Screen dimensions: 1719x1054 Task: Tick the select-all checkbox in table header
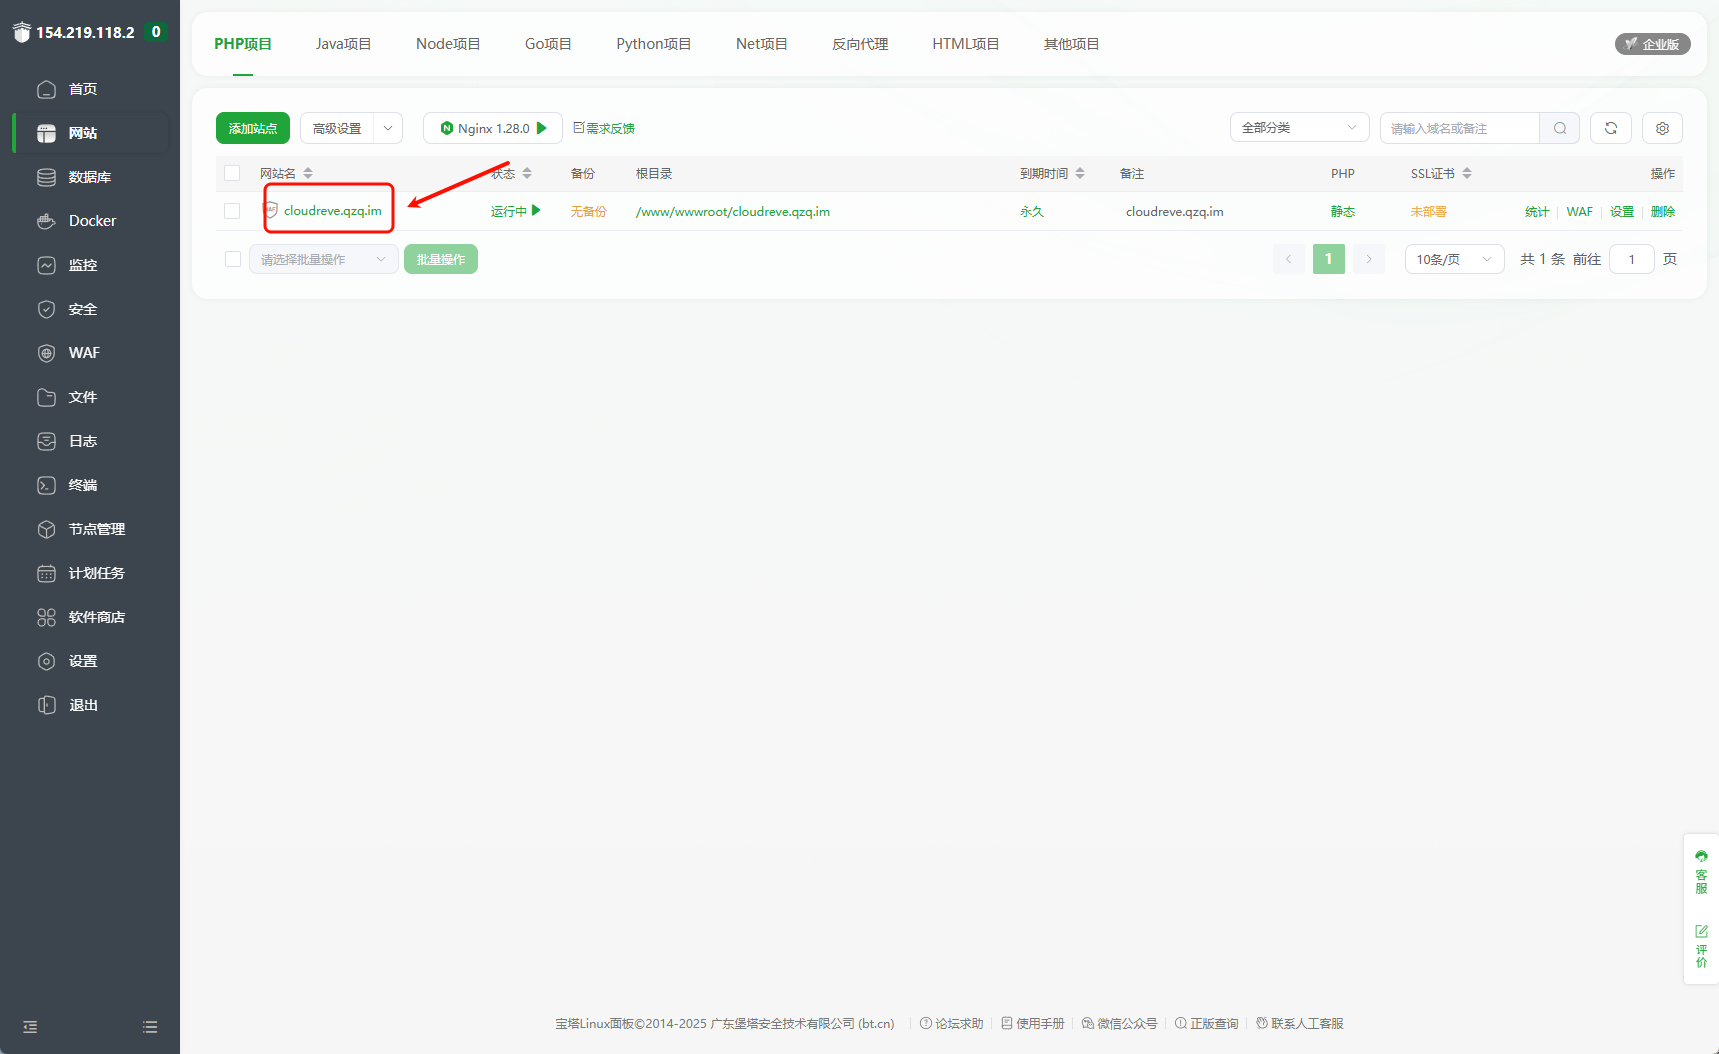point(232,173)
